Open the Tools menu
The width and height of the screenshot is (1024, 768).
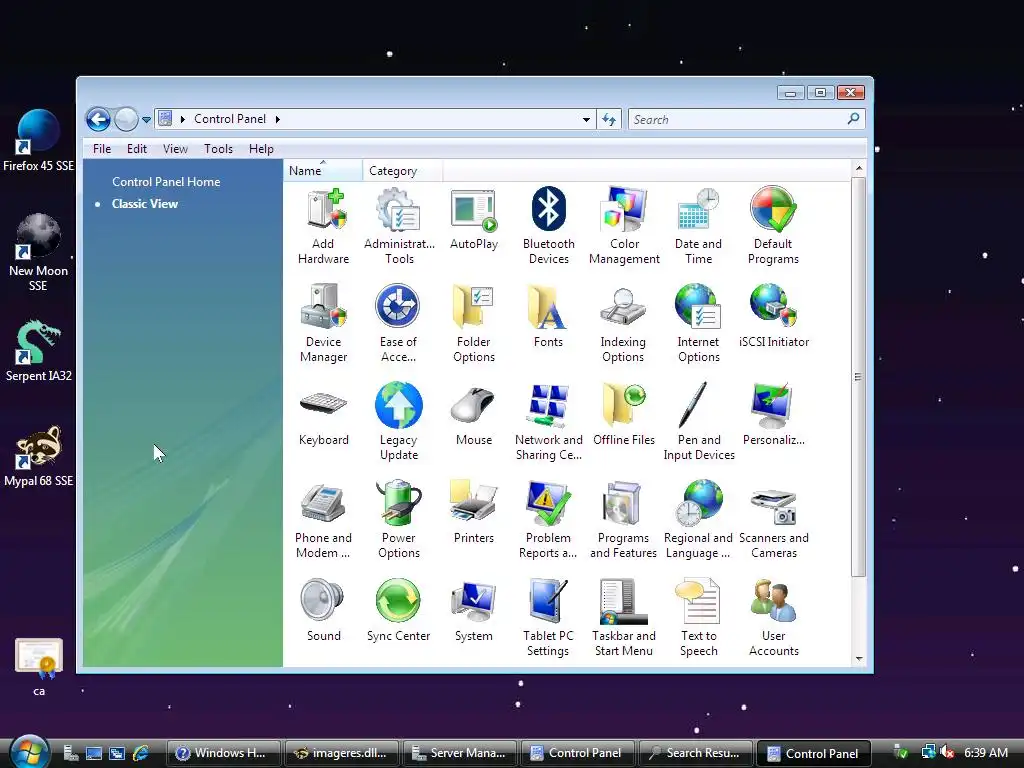tap(218, 149)
